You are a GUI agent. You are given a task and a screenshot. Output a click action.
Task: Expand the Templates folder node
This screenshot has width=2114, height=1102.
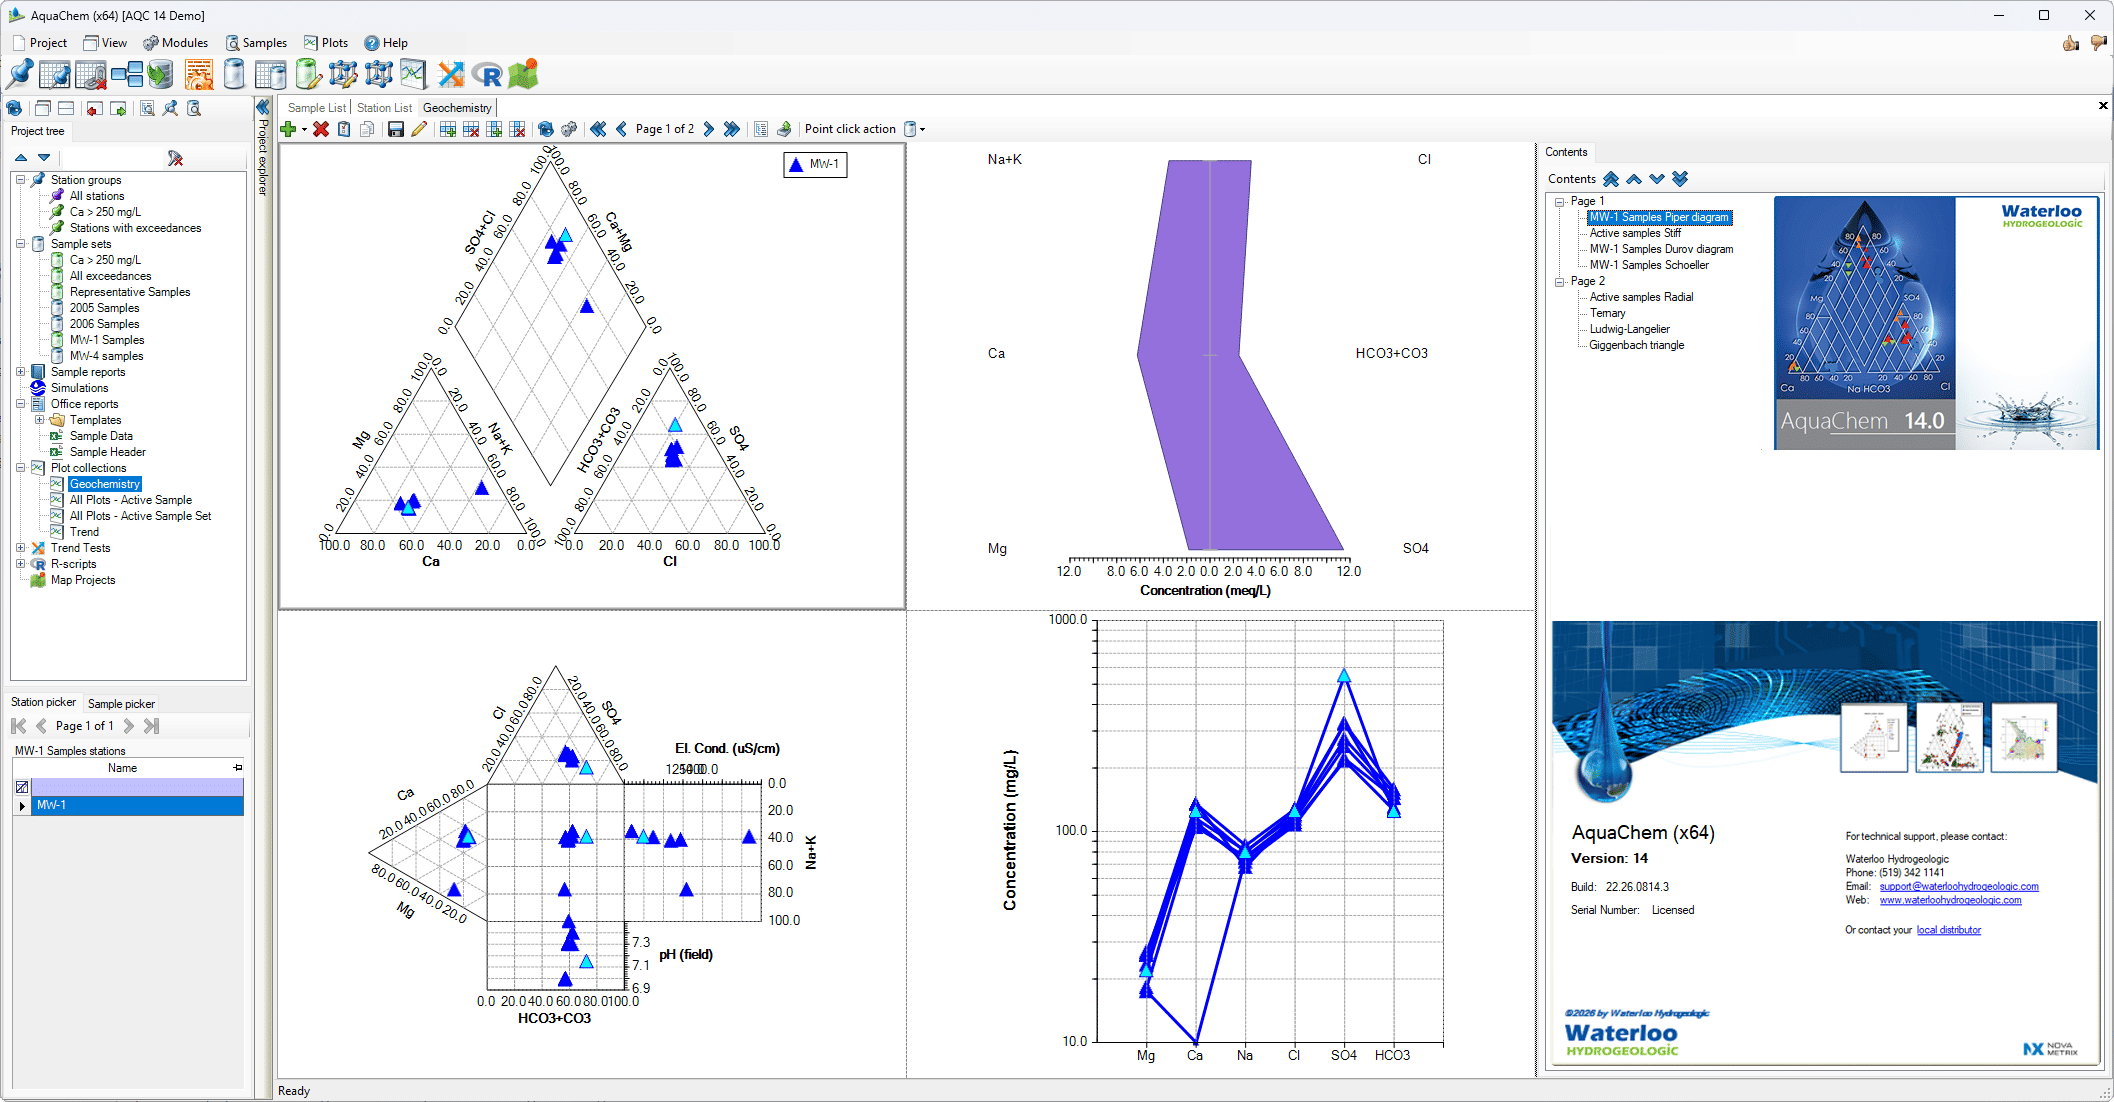click(39, 420)
